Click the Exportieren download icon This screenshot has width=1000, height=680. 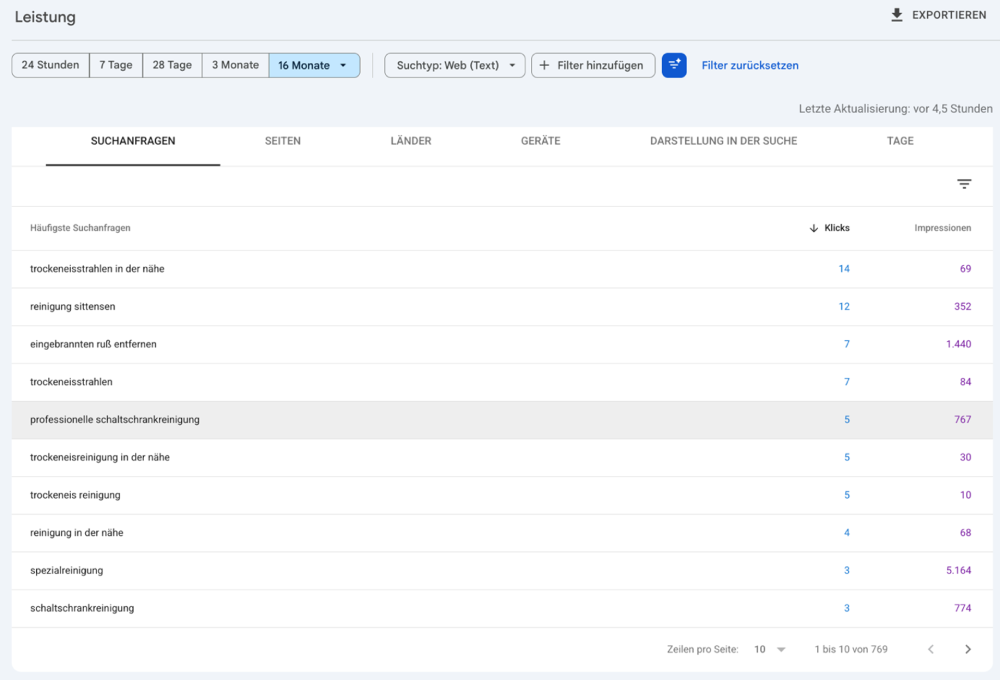(897, 15)
